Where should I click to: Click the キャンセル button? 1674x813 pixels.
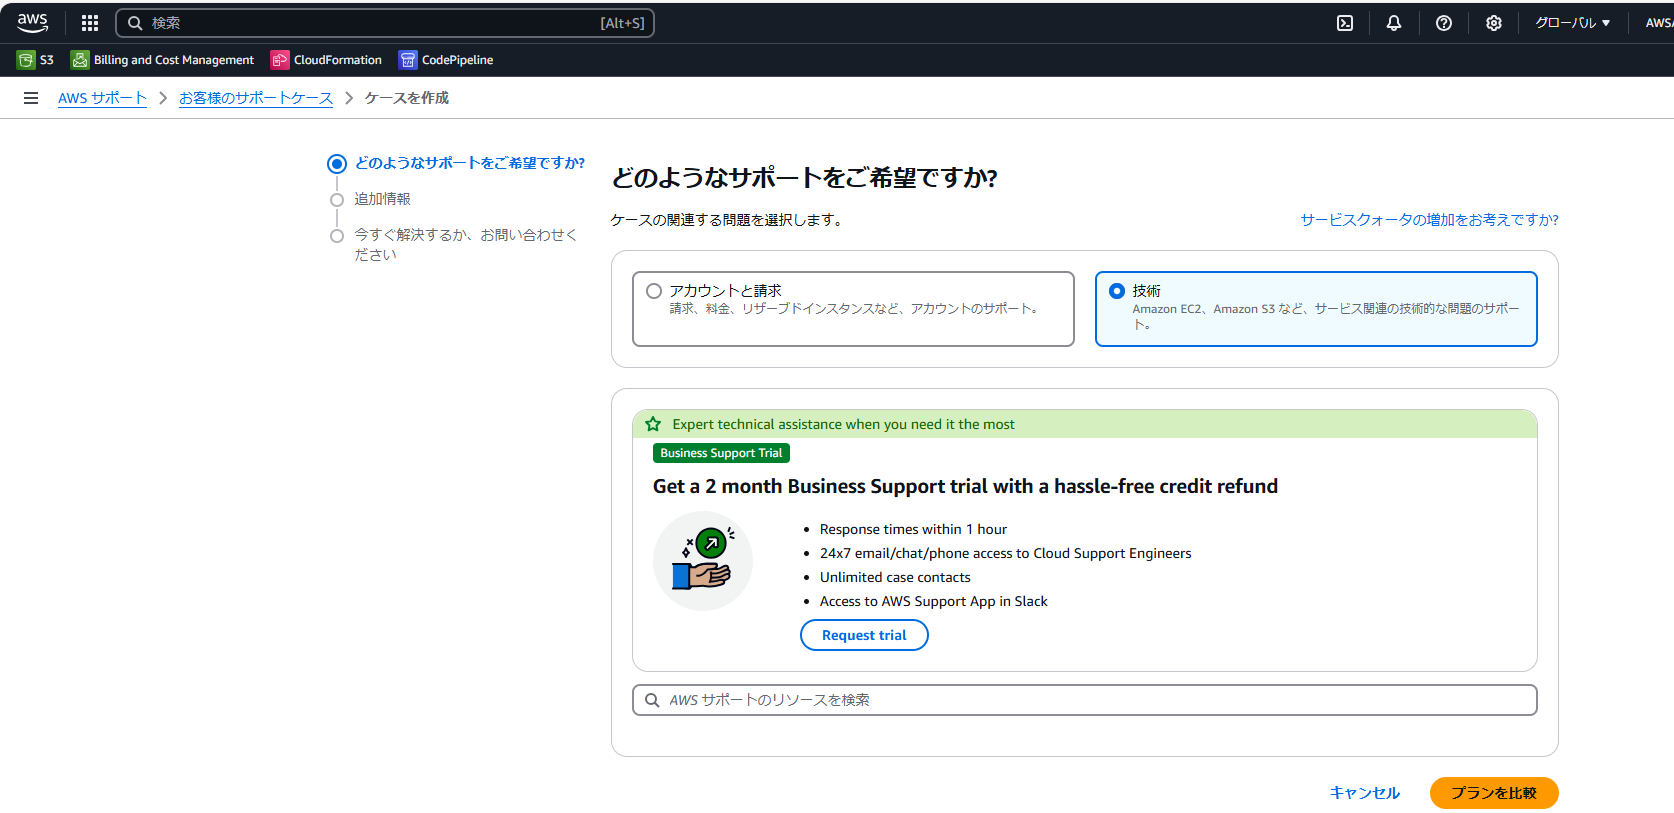1364,793
